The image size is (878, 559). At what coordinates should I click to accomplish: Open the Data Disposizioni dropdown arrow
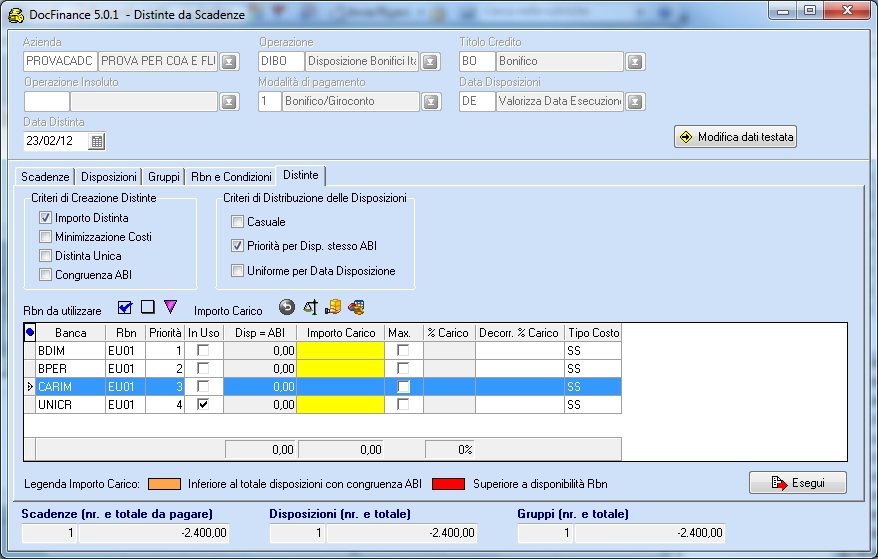tap(634, 101)
